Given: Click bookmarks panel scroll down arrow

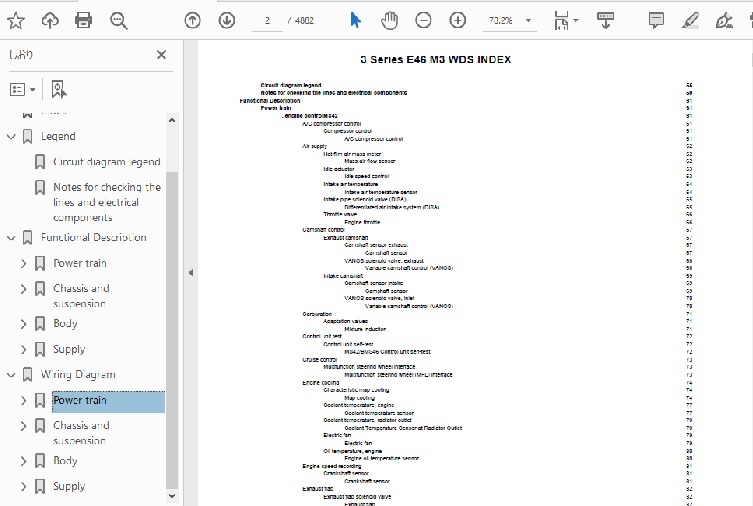Looking at the screenshot, I should [172, 496].
